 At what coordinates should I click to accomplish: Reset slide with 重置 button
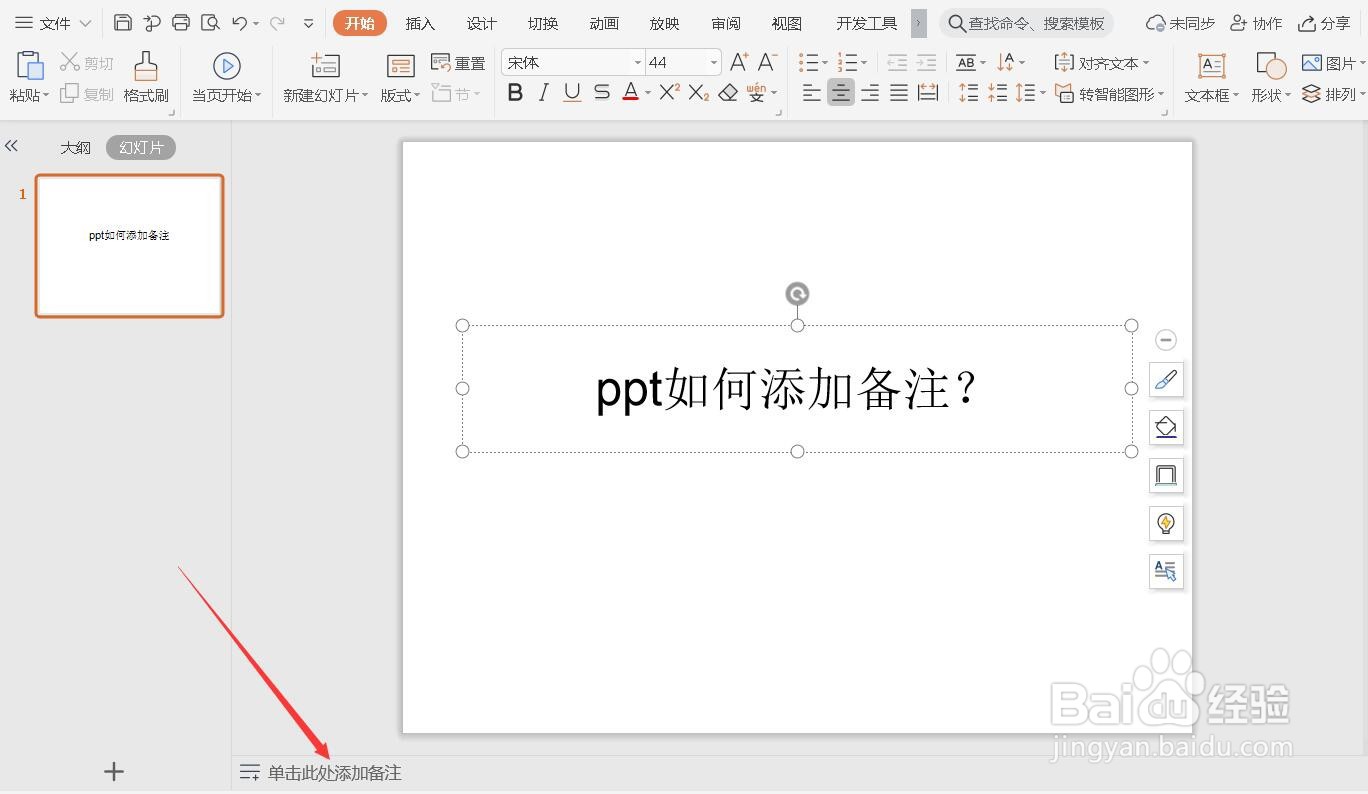tap(458, 63)
